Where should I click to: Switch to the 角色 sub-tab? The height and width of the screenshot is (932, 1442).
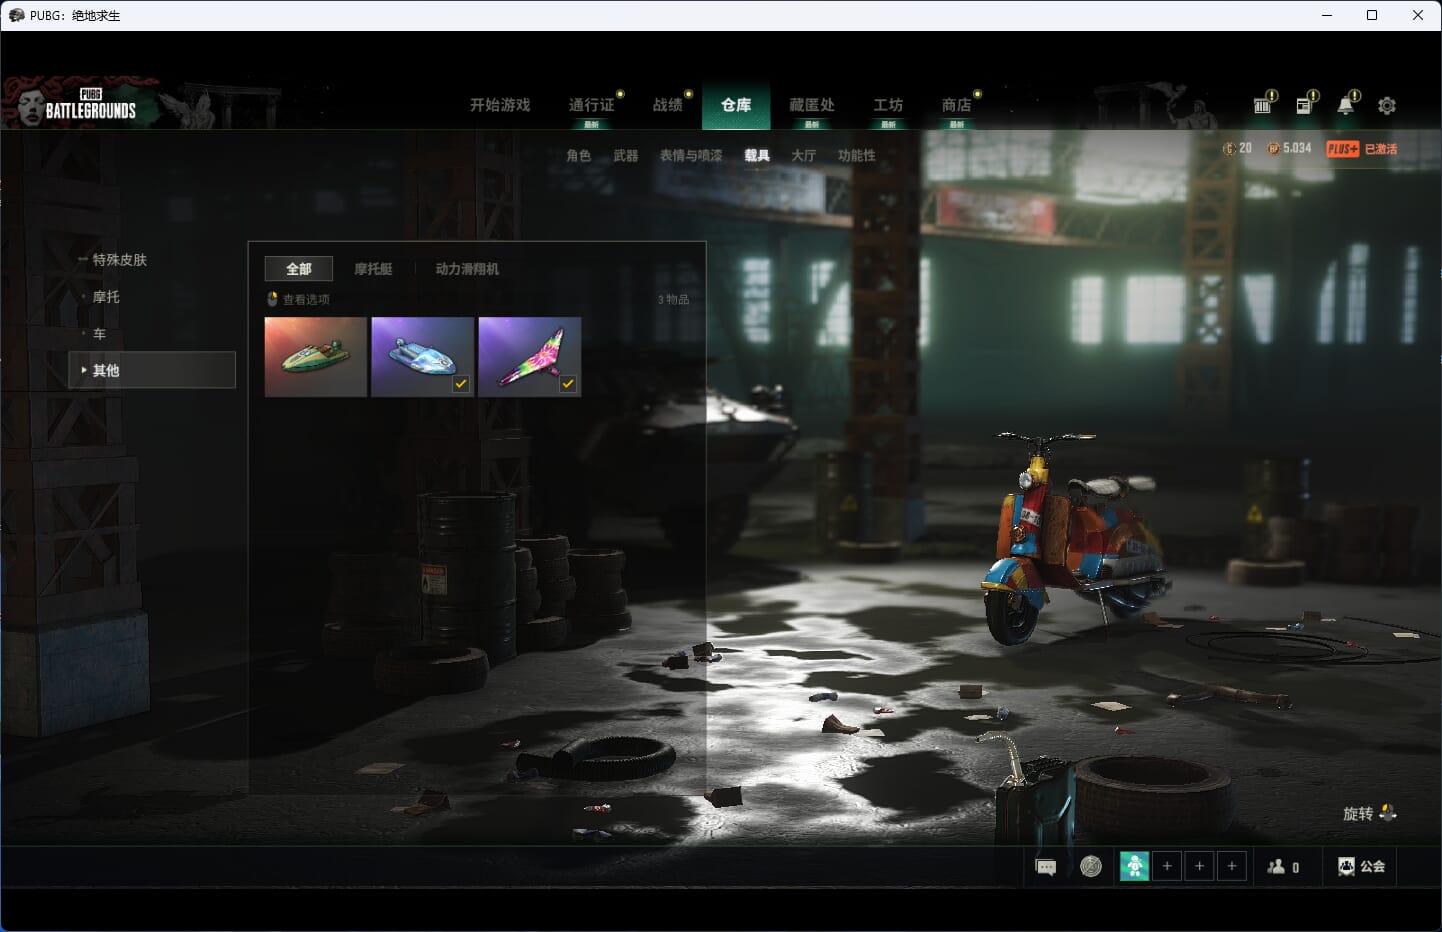[578, 156]
